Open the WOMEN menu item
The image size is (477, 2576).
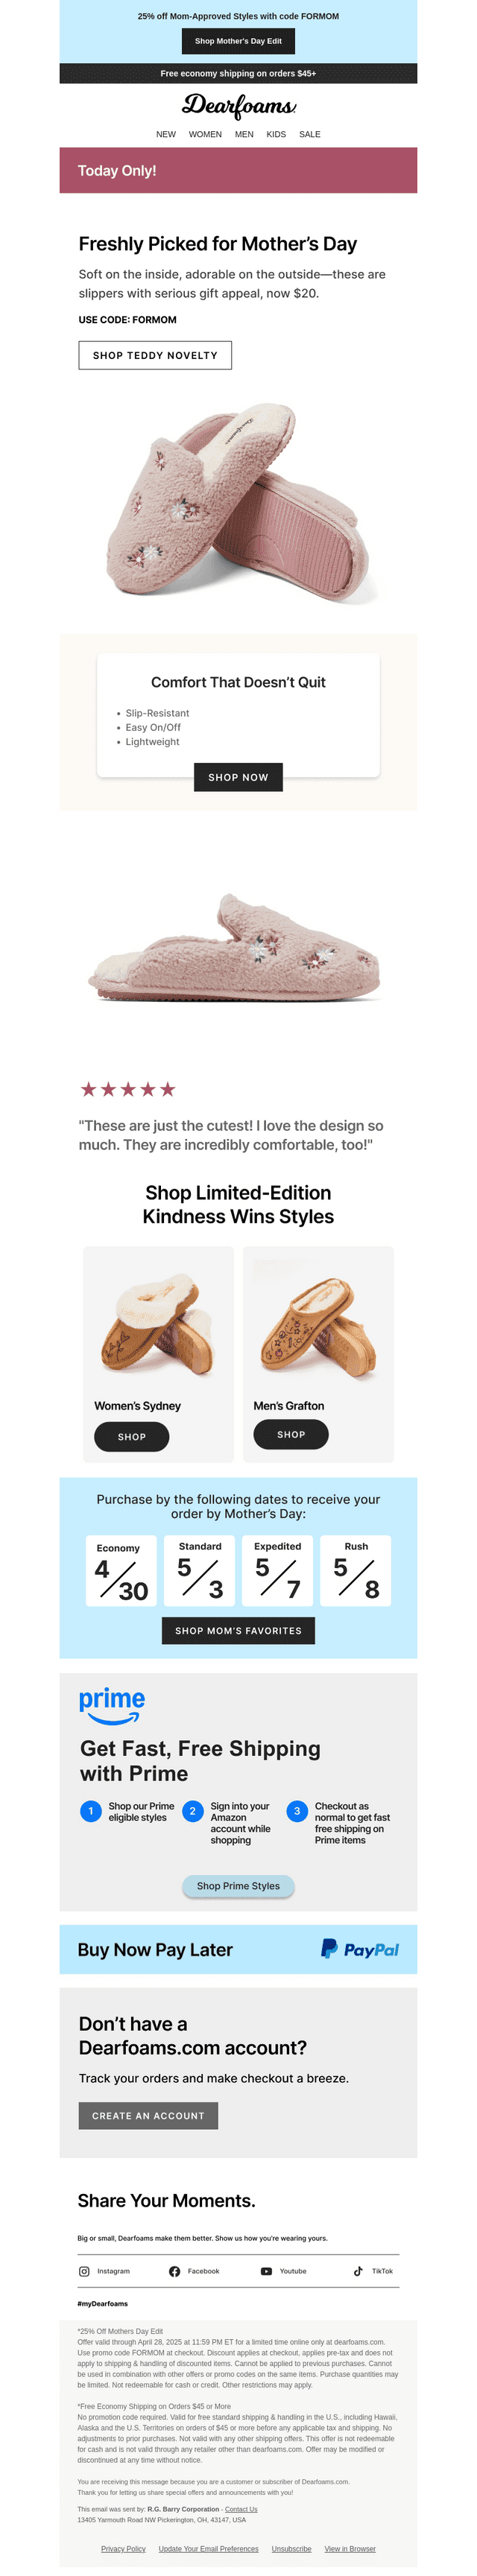205,134
